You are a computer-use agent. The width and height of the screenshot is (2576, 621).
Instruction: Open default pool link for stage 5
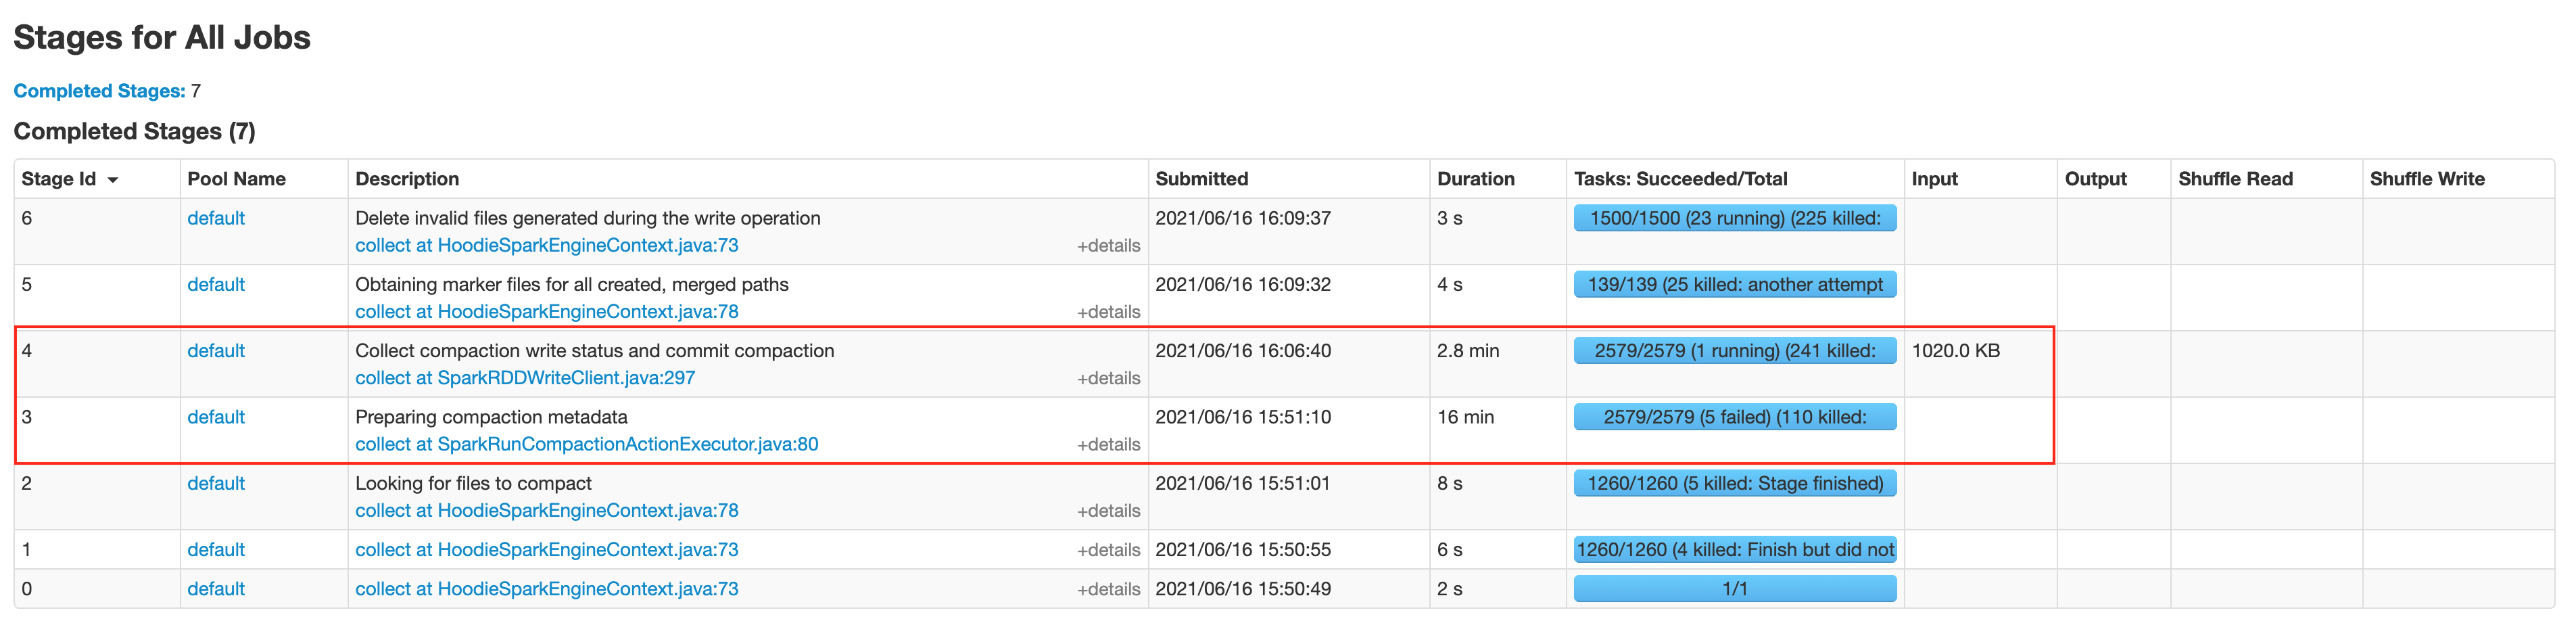tap(216, 284)
